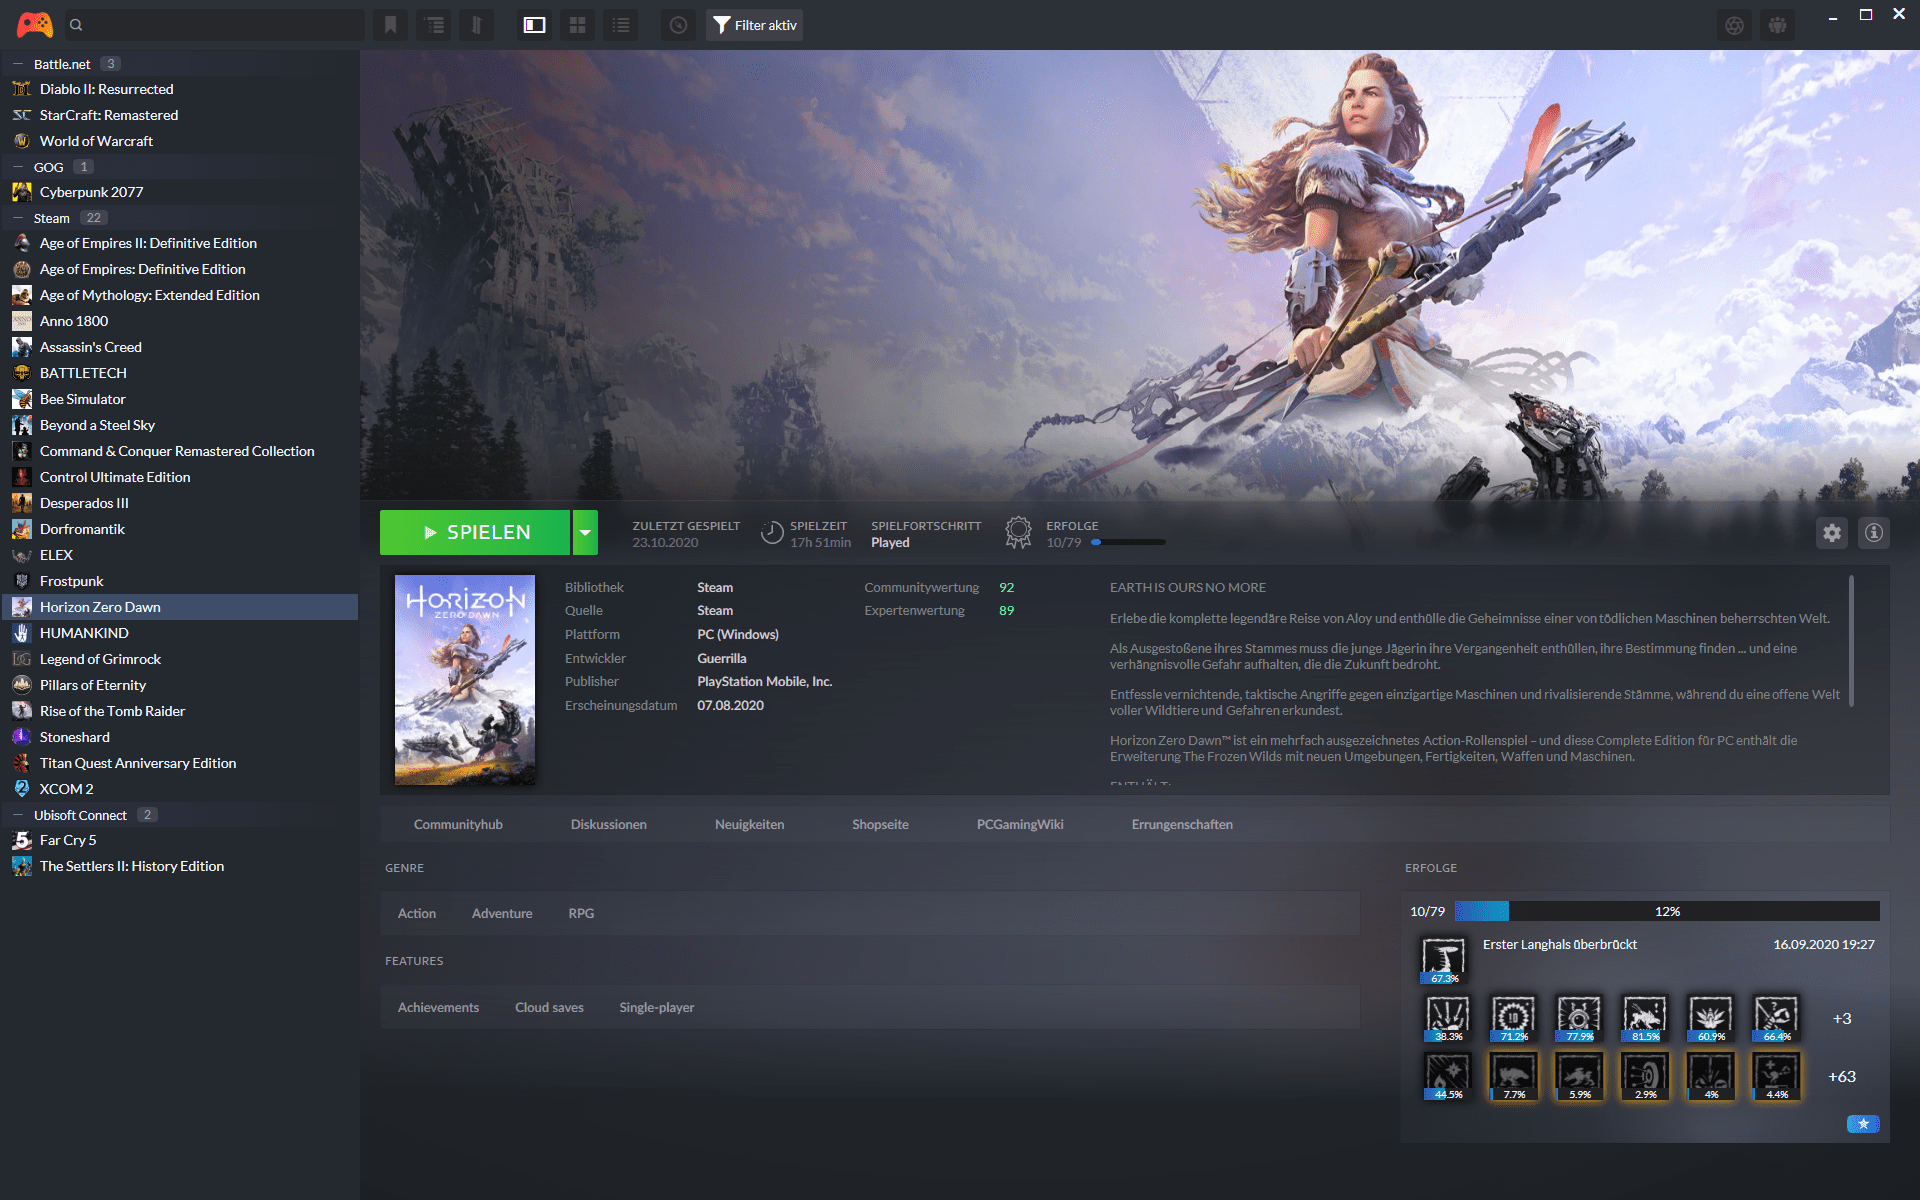Start the game with the SPIELEN button
The width and height of the screenshot is (1920, 1200).
coord(475,532)
